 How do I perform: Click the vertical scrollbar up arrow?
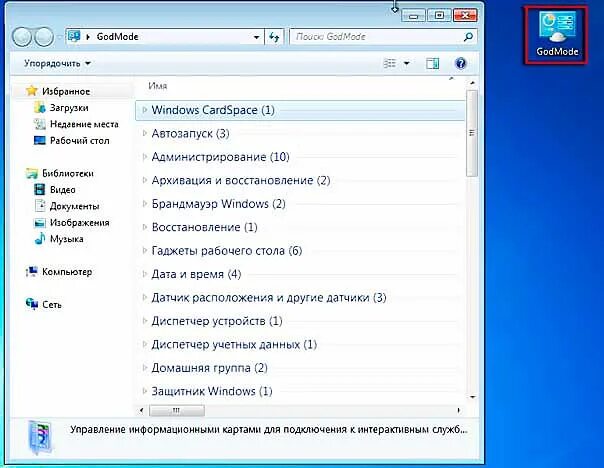pos(472,83)
